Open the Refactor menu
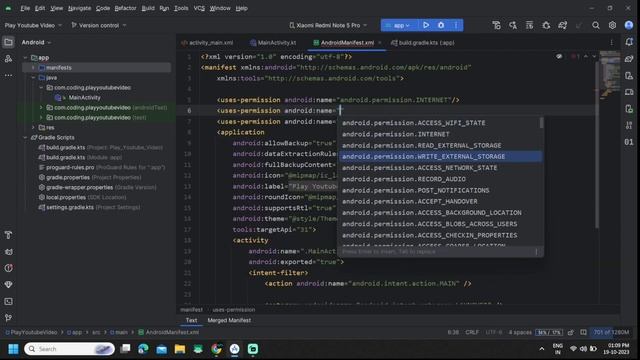 point(125,8)
